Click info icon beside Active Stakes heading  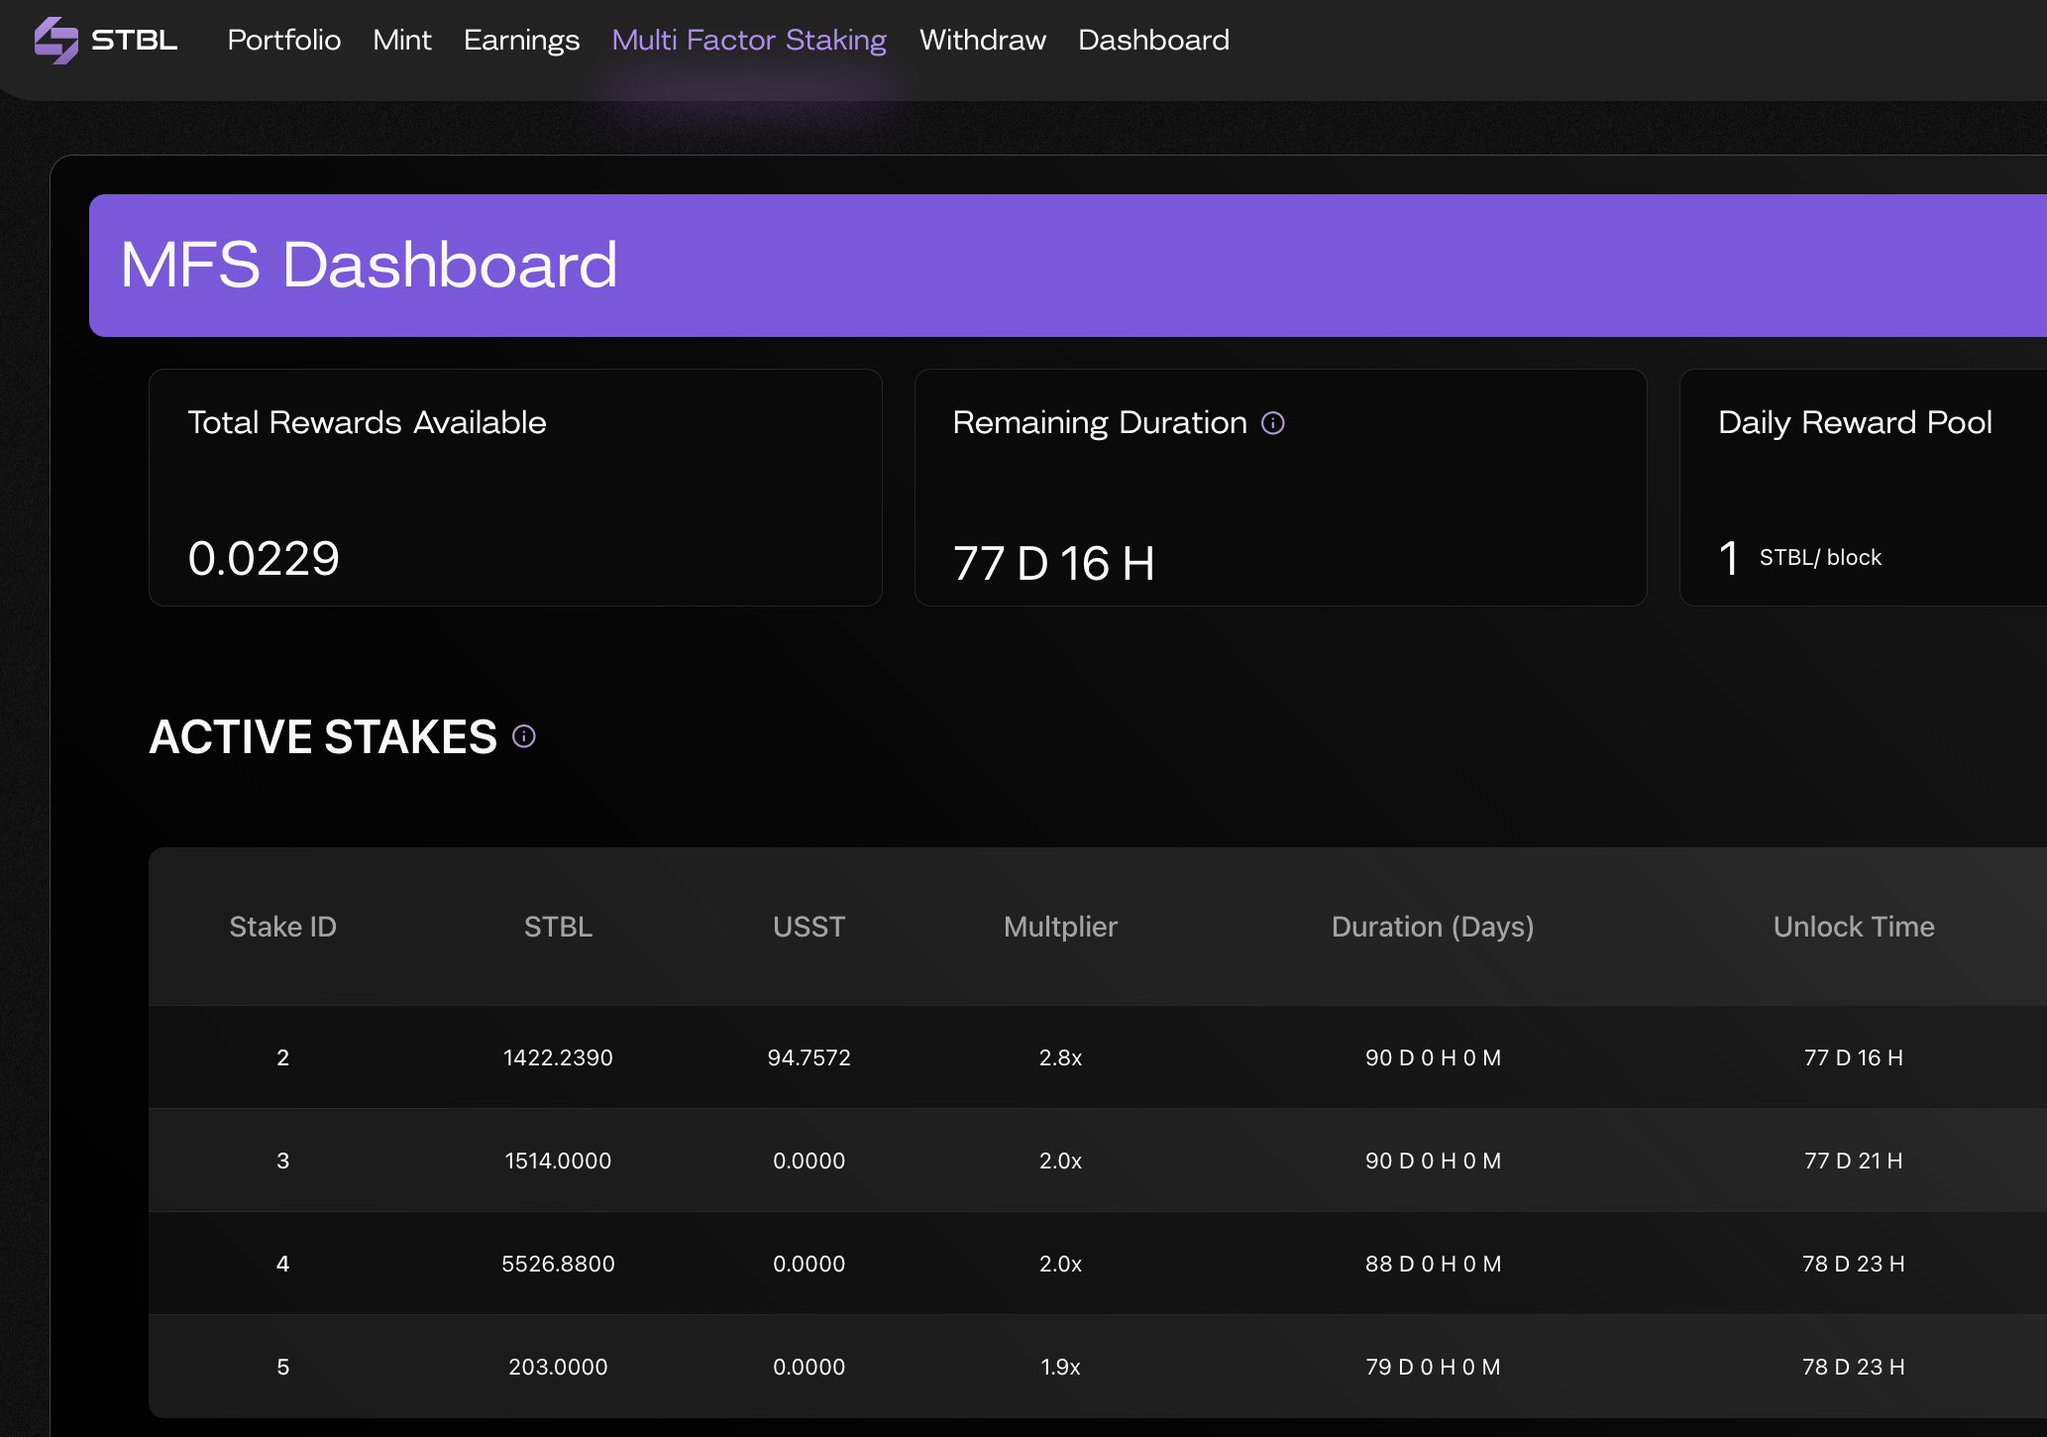(x=524, y=737)
